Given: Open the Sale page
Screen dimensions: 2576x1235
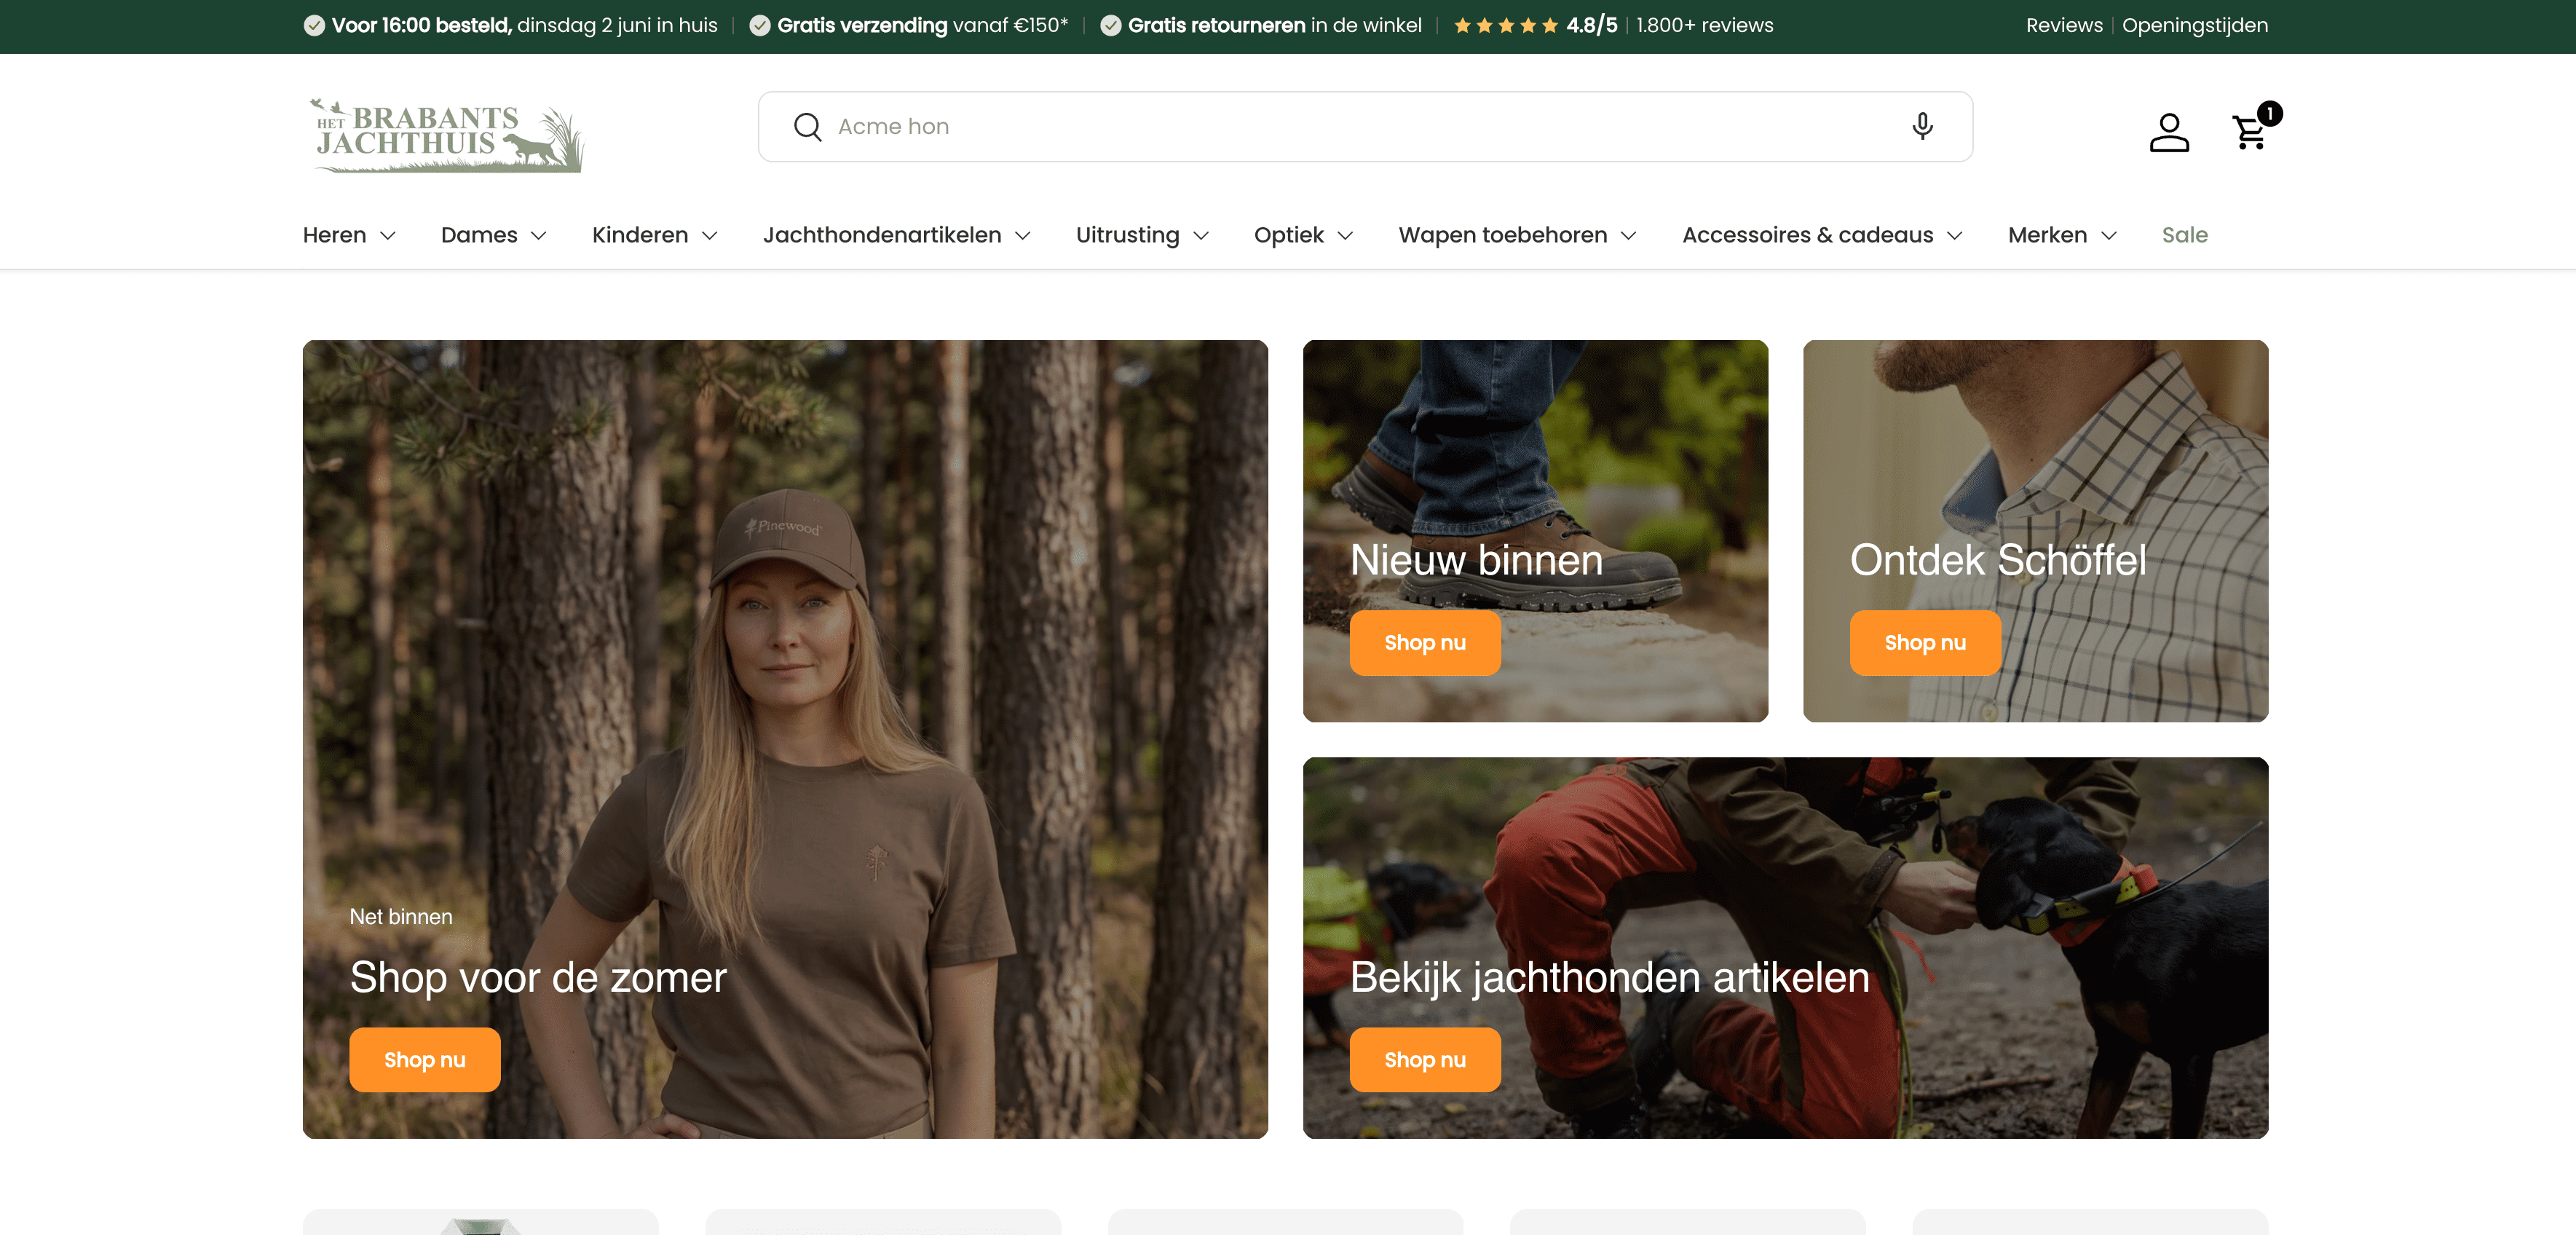Looking at the screenshot, I should click(2184, 235).
